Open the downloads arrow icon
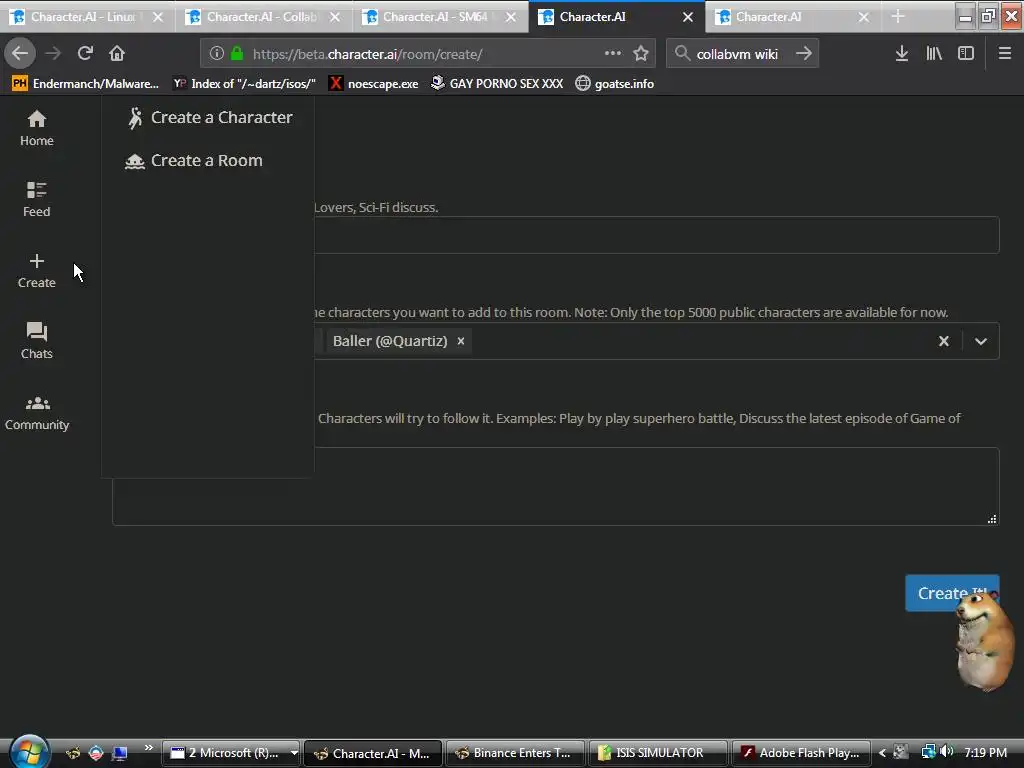This screenshot has height=768, width=1024. (x=902, y=54)
